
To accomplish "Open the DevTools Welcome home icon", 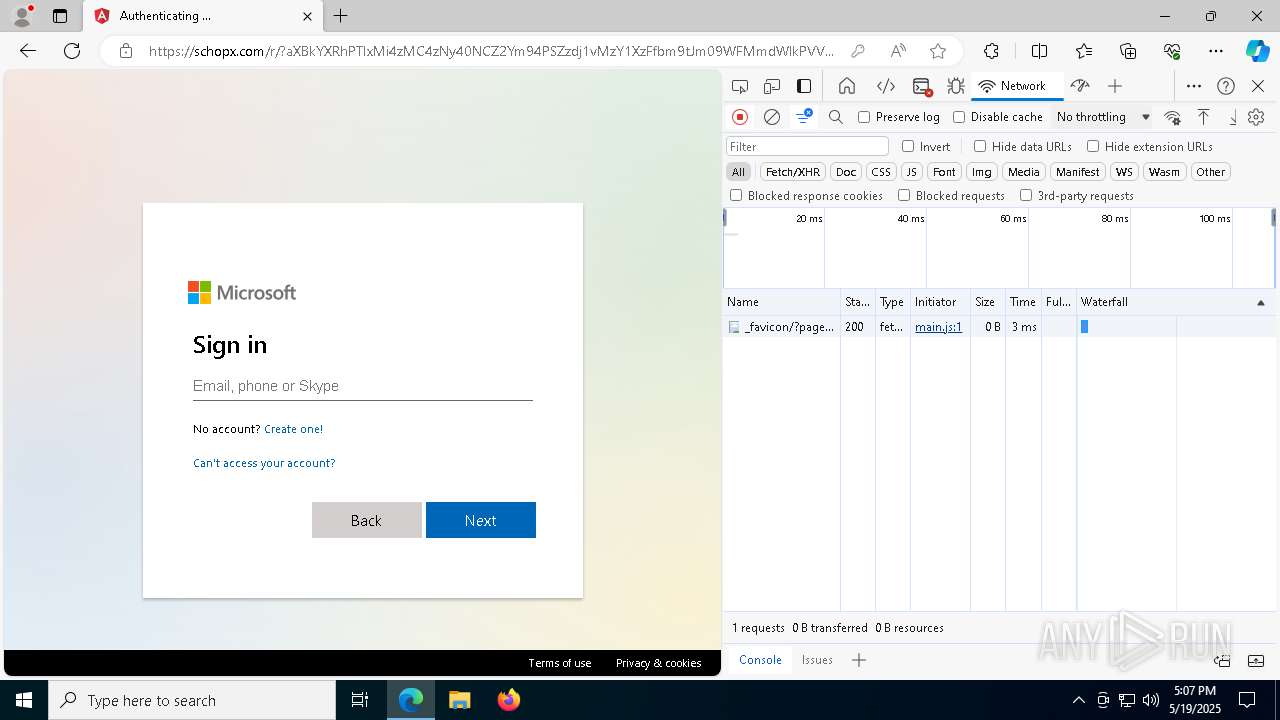I will click(847, 86).
